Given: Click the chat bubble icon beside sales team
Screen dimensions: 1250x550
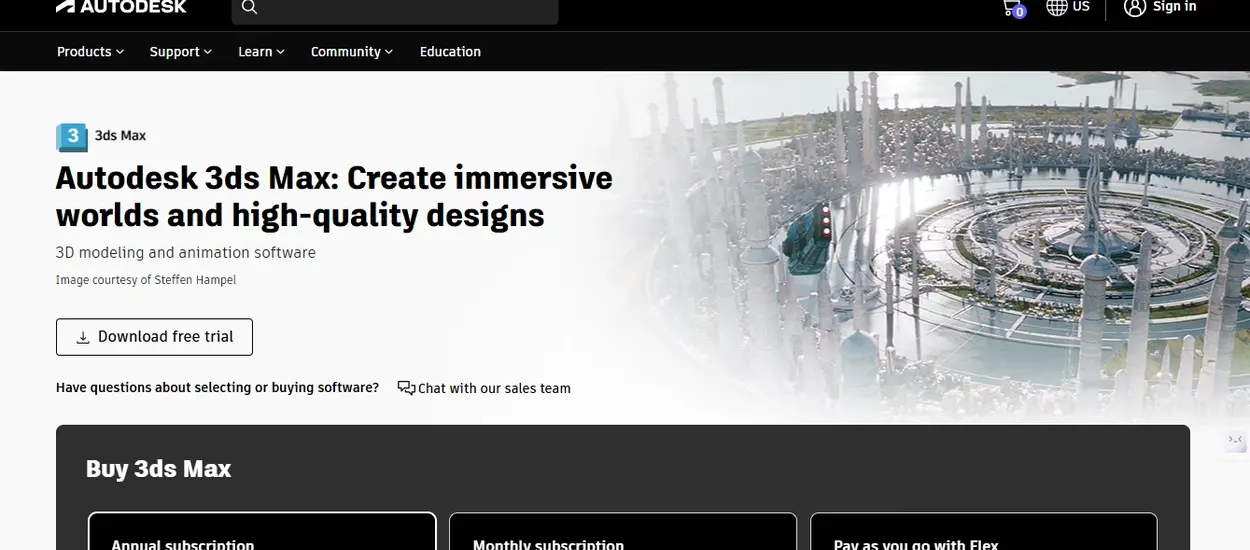Looking at the screenshot, I should [x=405, y=388].
